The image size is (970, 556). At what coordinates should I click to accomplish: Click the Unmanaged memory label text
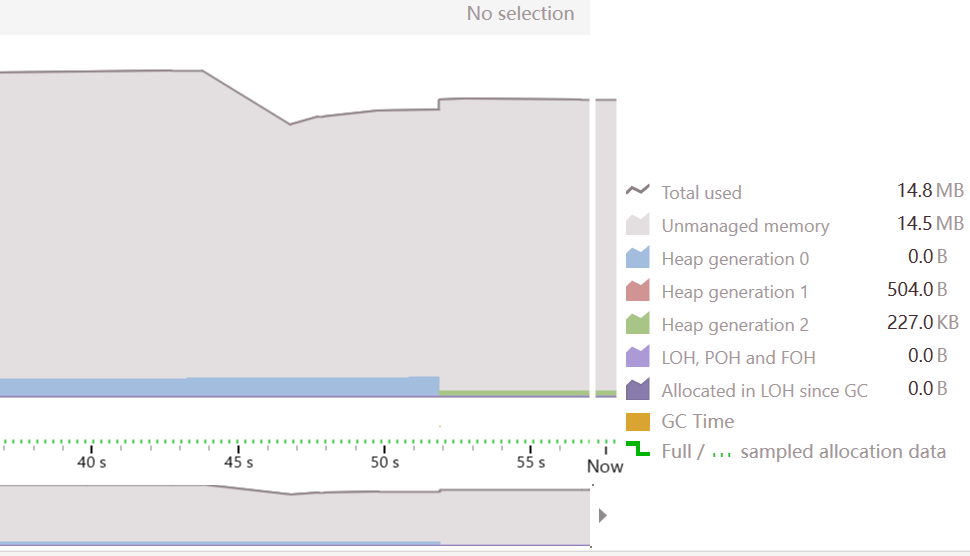click(745, 226)
